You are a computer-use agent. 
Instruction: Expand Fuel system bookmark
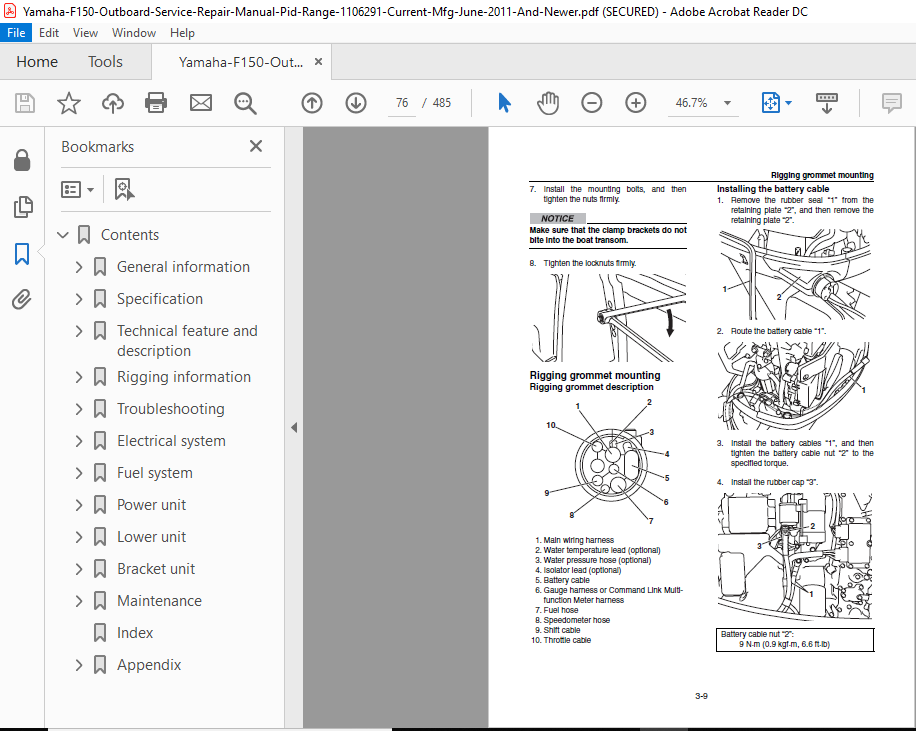[x=79, y=473]
